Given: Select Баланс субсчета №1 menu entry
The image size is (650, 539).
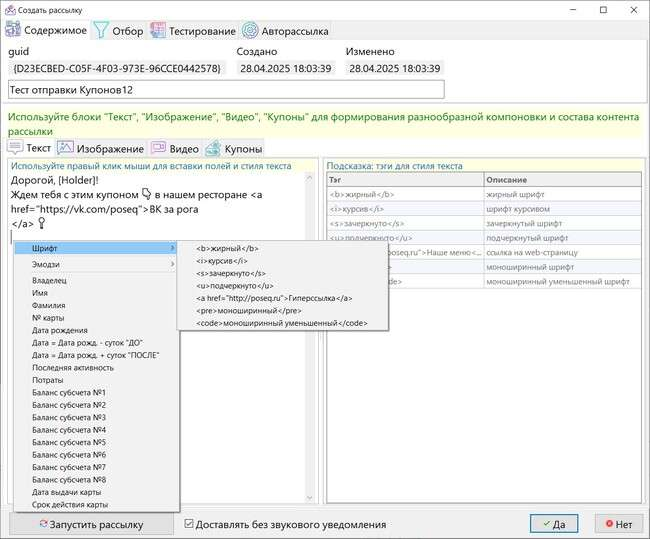Looking at the screenshot, I should click(x=69, y=392).
